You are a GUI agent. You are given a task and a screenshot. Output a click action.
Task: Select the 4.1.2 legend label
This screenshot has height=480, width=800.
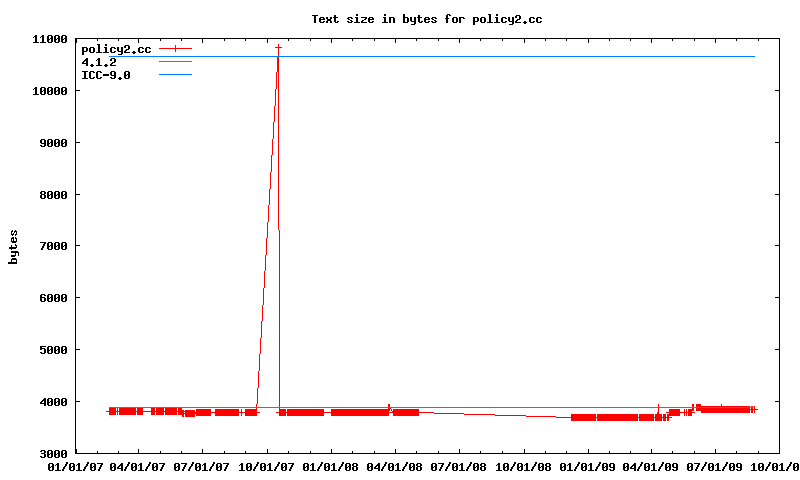click(98, 62)
